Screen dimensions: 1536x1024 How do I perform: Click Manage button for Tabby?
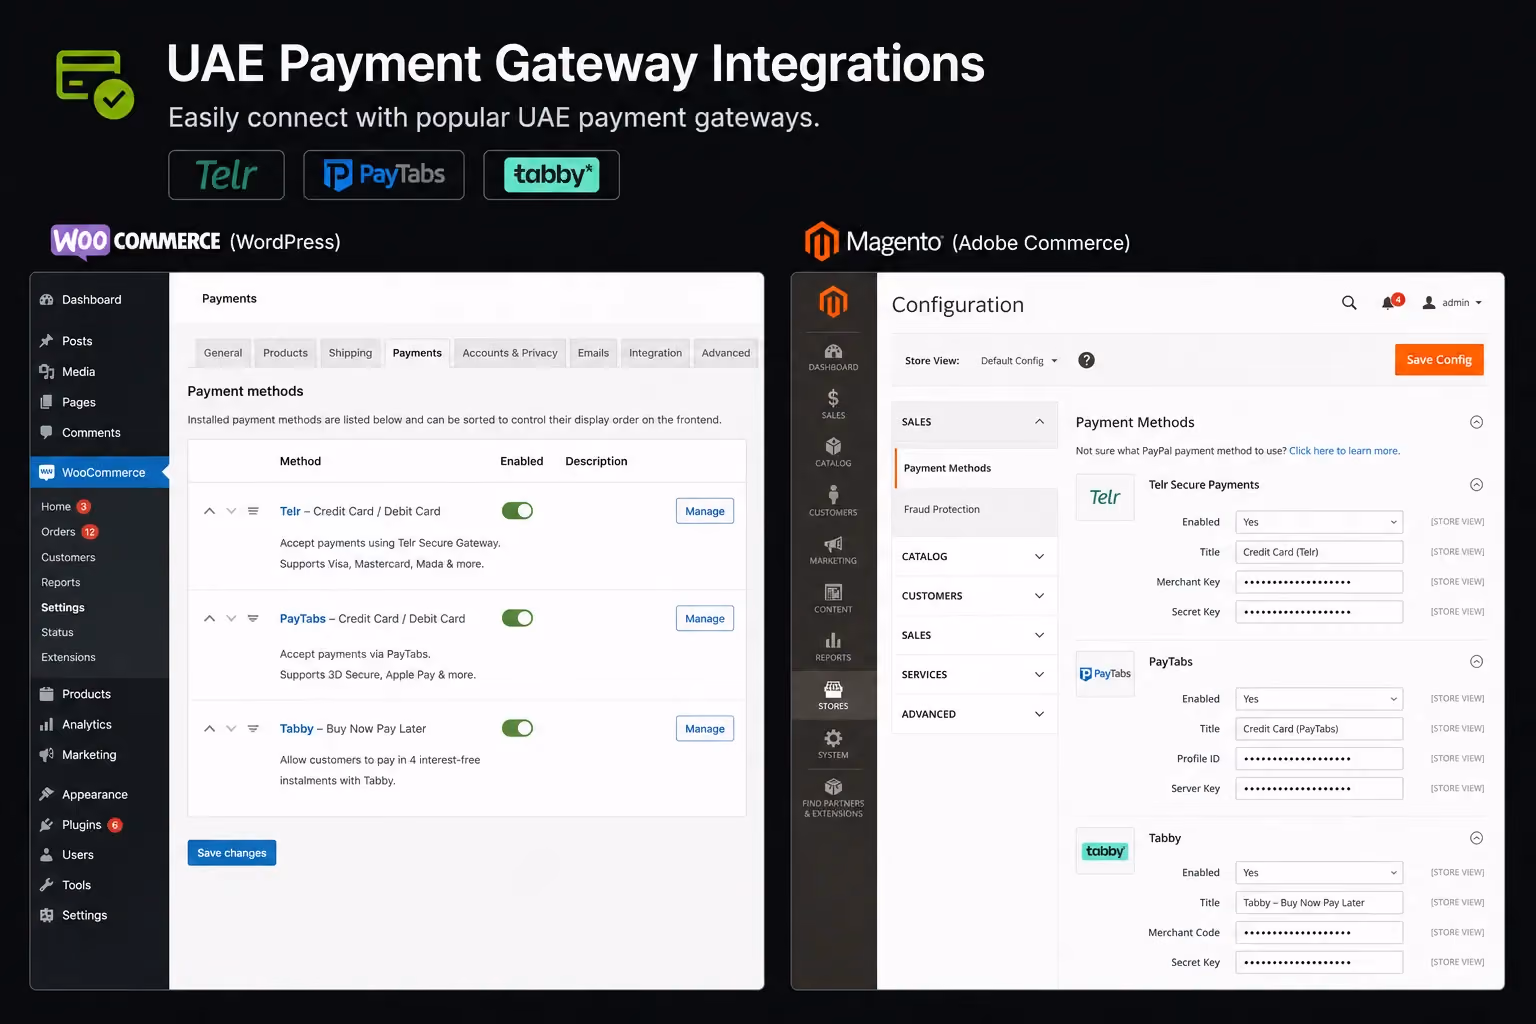tap(705, 729)
